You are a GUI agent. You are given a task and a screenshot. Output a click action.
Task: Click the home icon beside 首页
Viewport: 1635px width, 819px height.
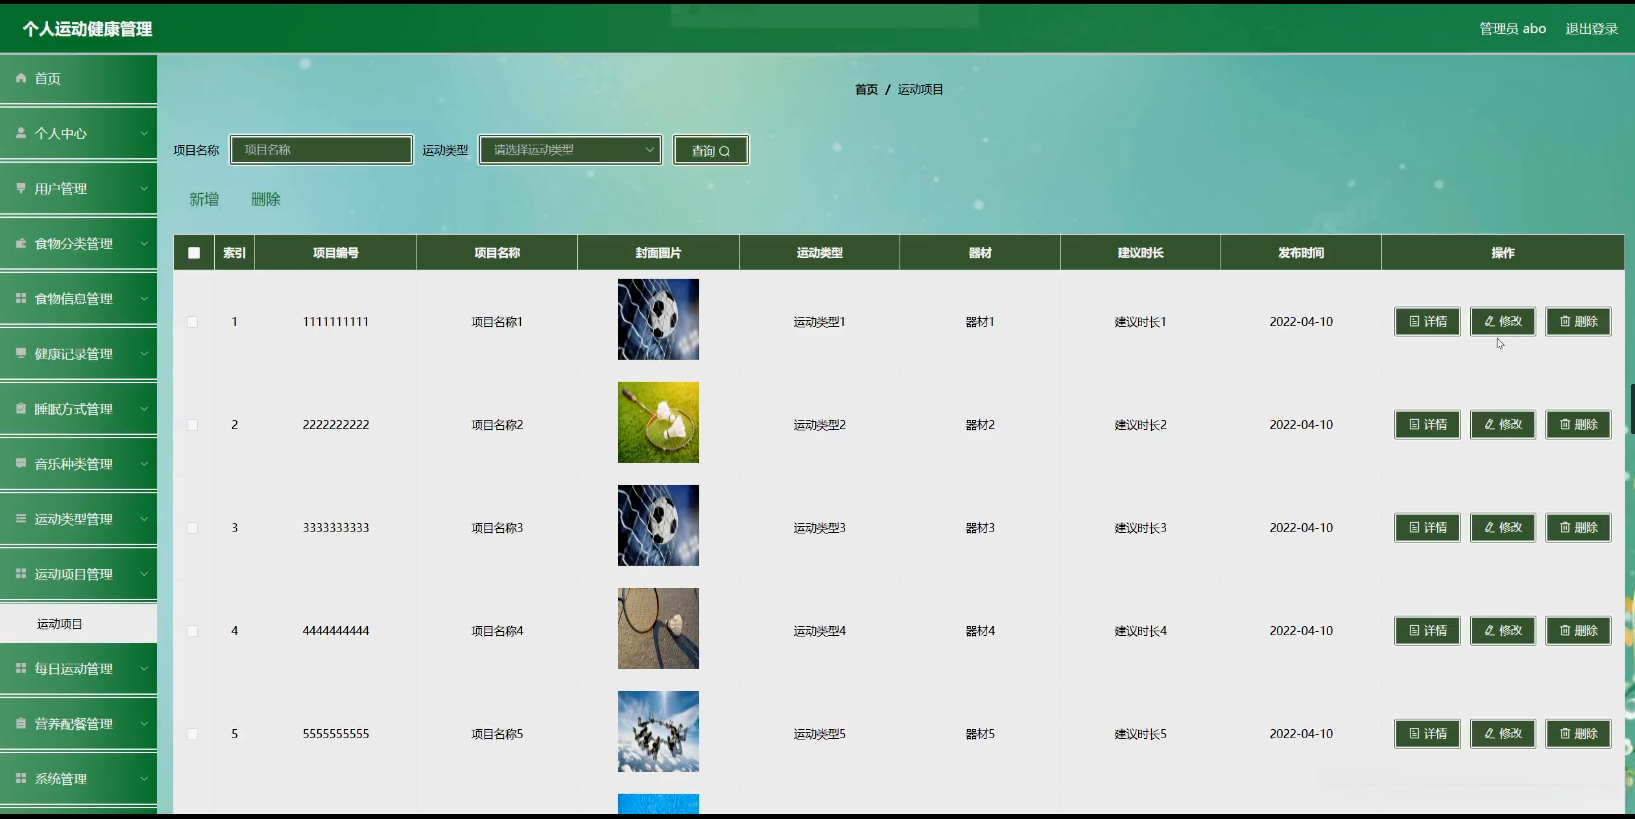(x=21, y=78)
